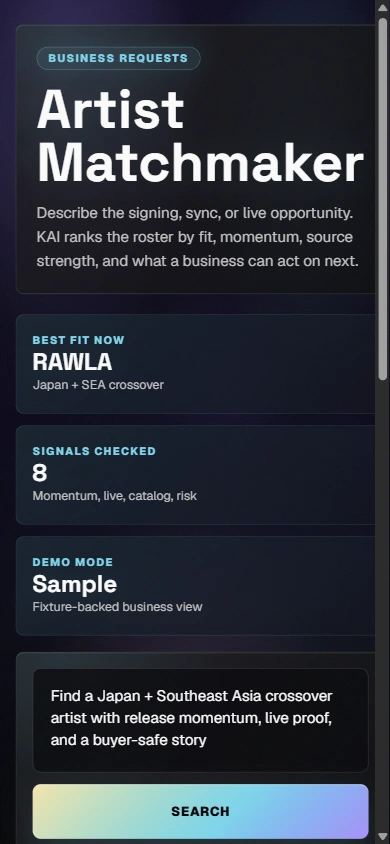Click the signals count number 8
390x844 pixels.
40,473
